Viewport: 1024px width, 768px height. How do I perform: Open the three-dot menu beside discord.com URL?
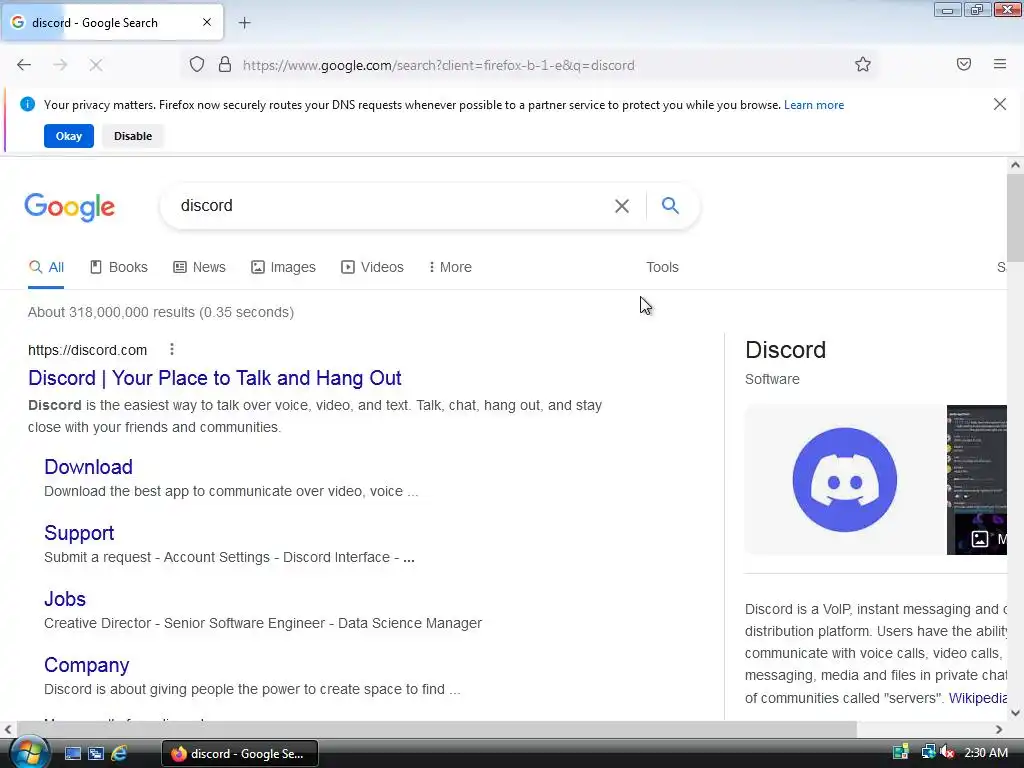coord(172,349)
